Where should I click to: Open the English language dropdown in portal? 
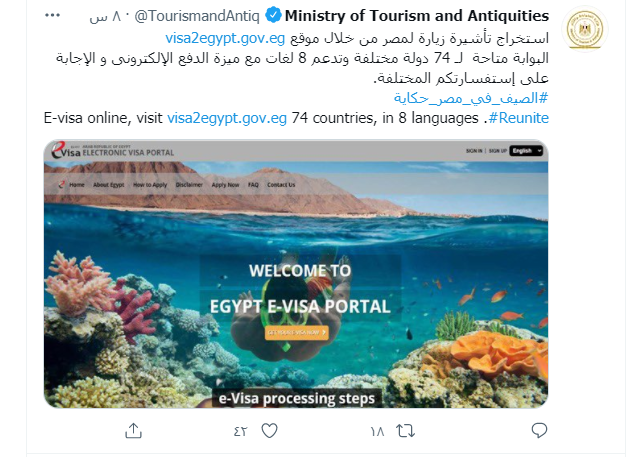point(526,151)
